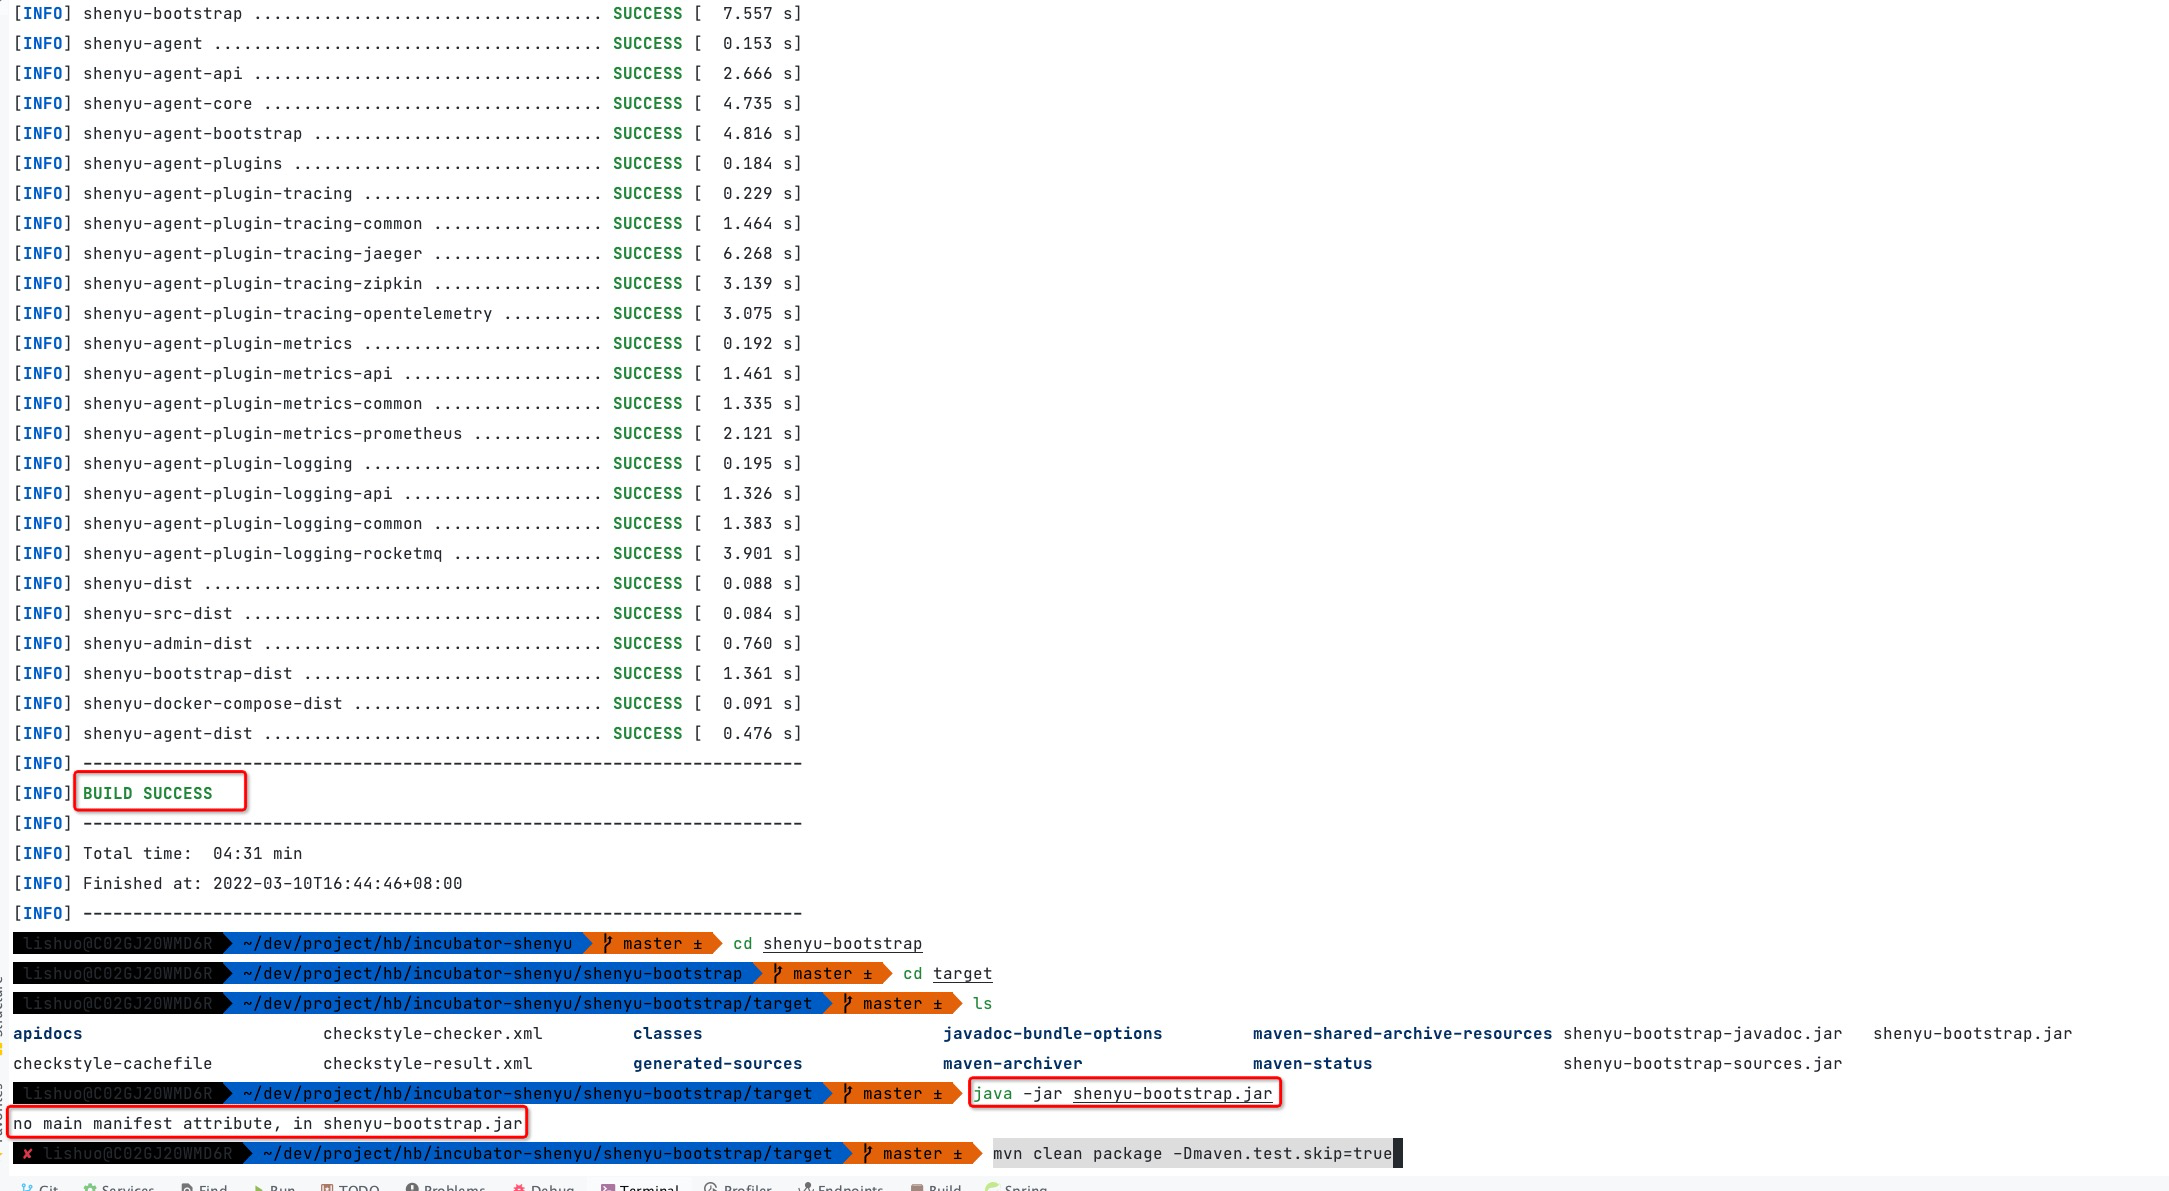Screen dimensions: 2169x1191
Task: Click the generated-sources directory name
Action: [x=717, y=1063]
